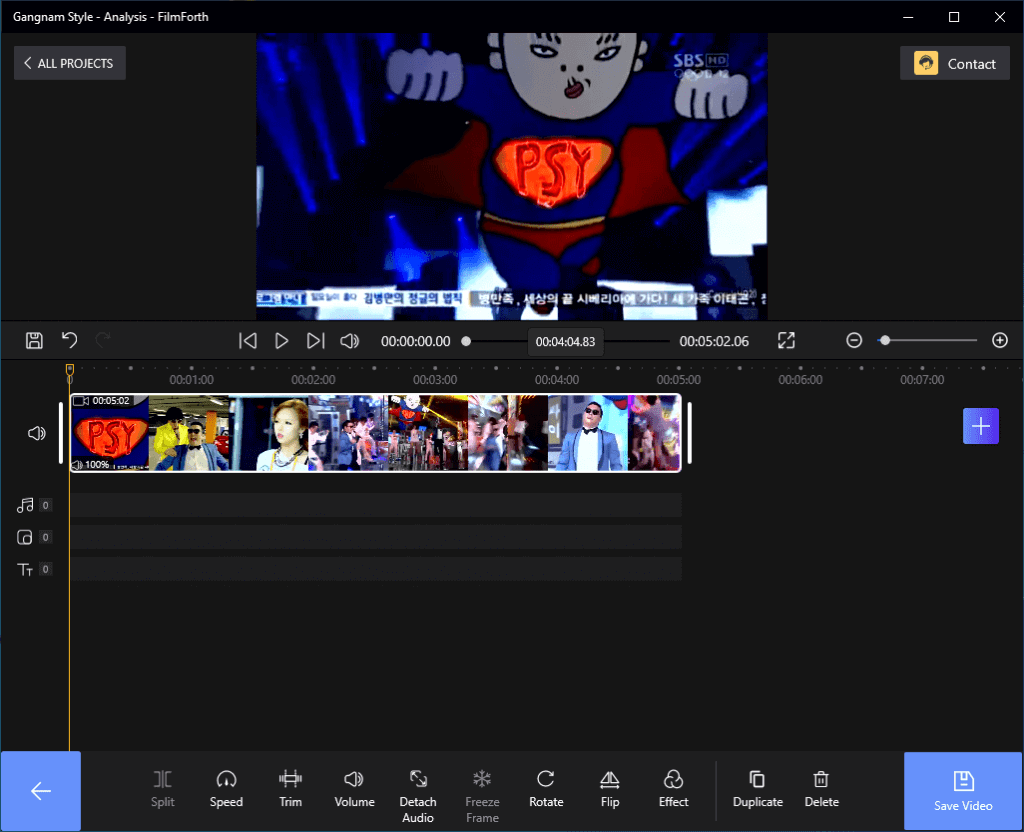Viewport: 1024px width, 832px height.
Task: Click the timeline ruler at 00:03:00
Action: [x=435, y=379]
